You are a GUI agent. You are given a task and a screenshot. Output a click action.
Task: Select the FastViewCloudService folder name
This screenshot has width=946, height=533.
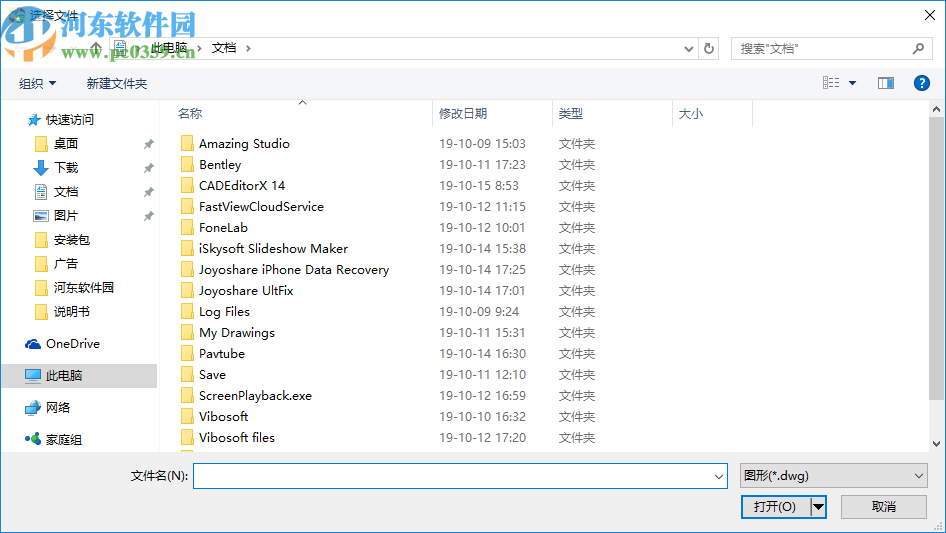pyautogui.click(x=261, y=206)
